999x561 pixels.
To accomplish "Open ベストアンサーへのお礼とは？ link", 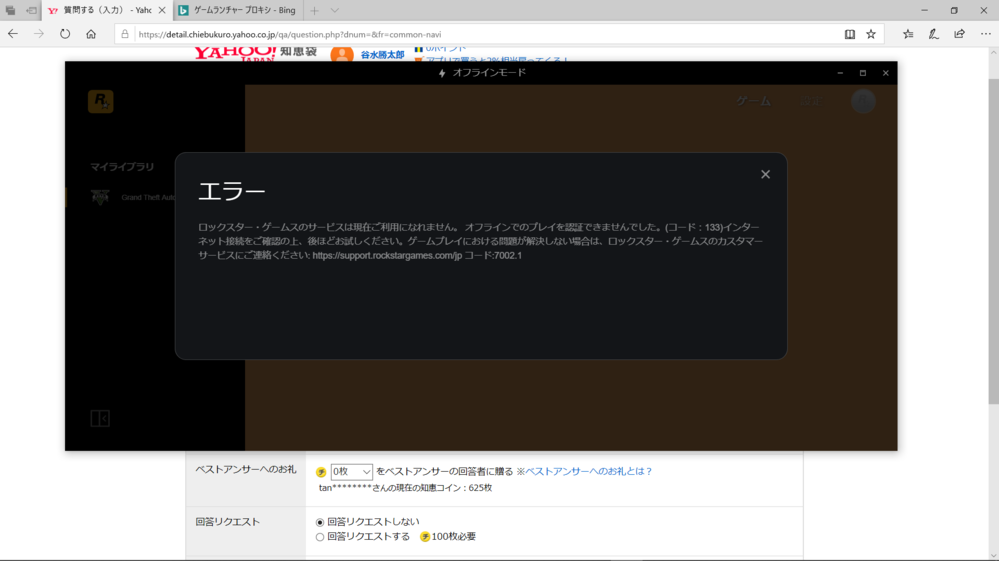I will [588, 471].
